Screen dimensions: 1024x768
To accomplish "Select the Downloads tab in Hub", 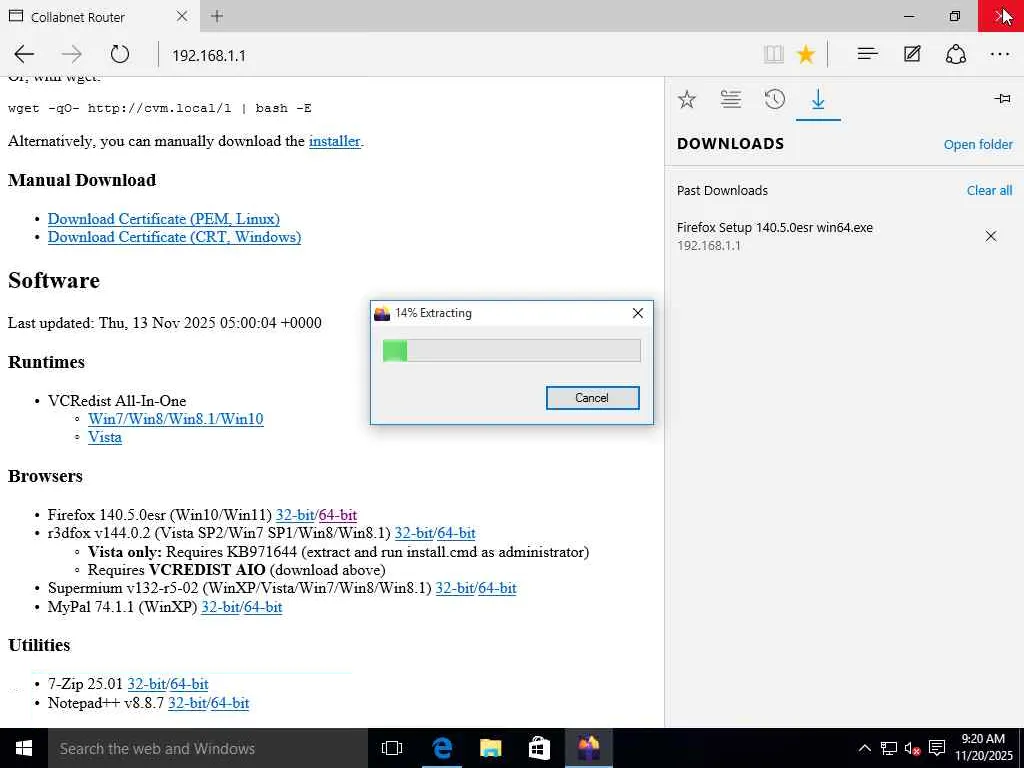I will [x=818, y=100].
